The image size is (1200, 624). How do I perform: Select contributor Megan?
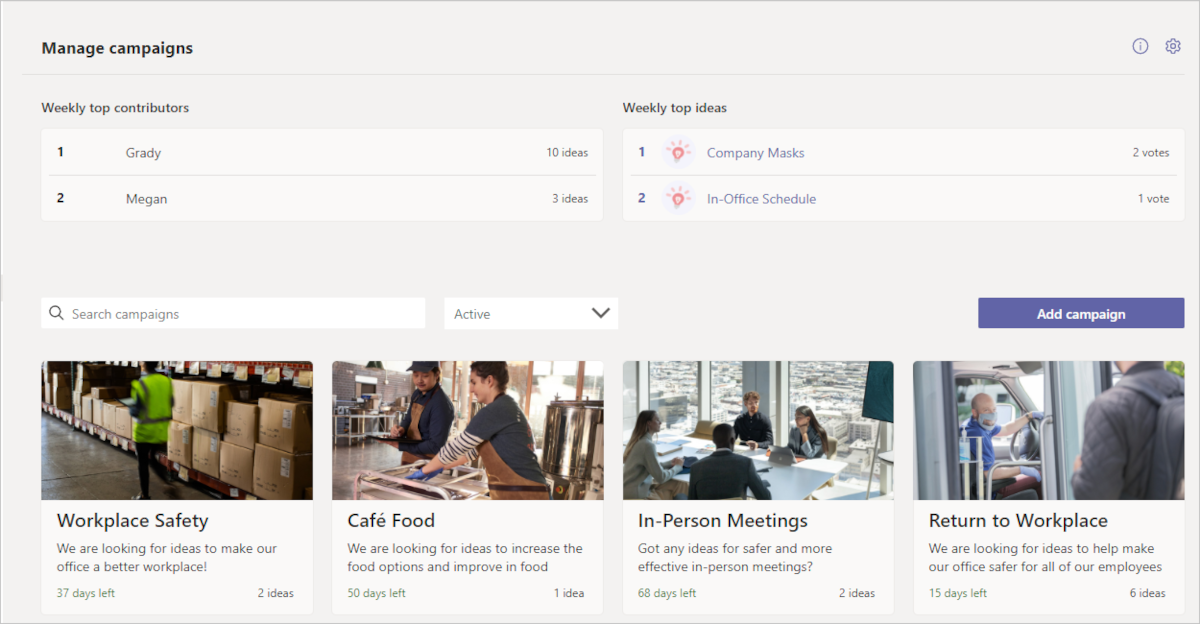[x=146, y=198]
